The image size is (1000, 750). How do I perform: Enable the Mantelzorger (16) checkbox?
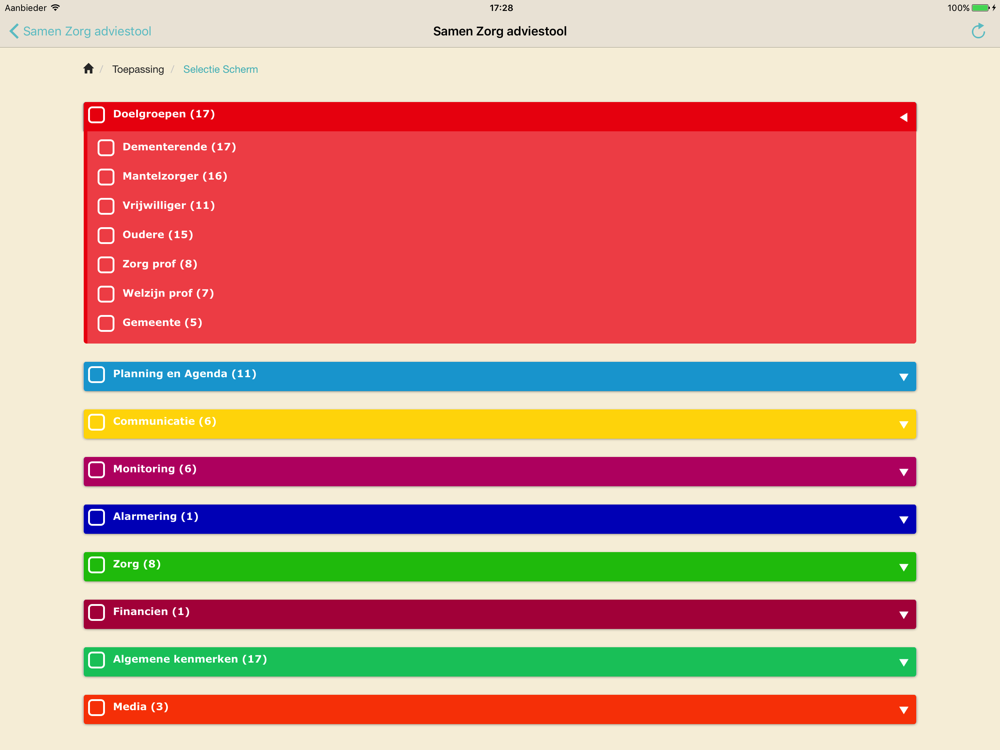click(106, 177)
